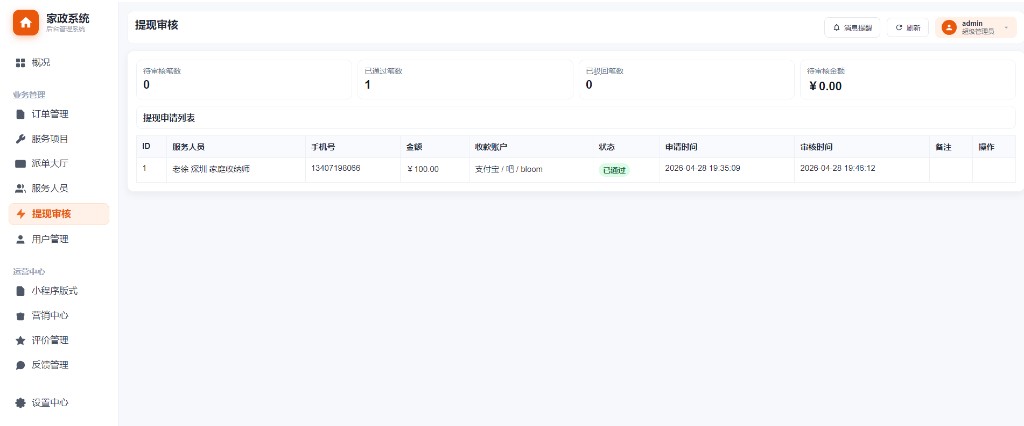Click the green 已通过 status badge
The height and width of the screenshot is (426, 1024).
tap(614, 170)
